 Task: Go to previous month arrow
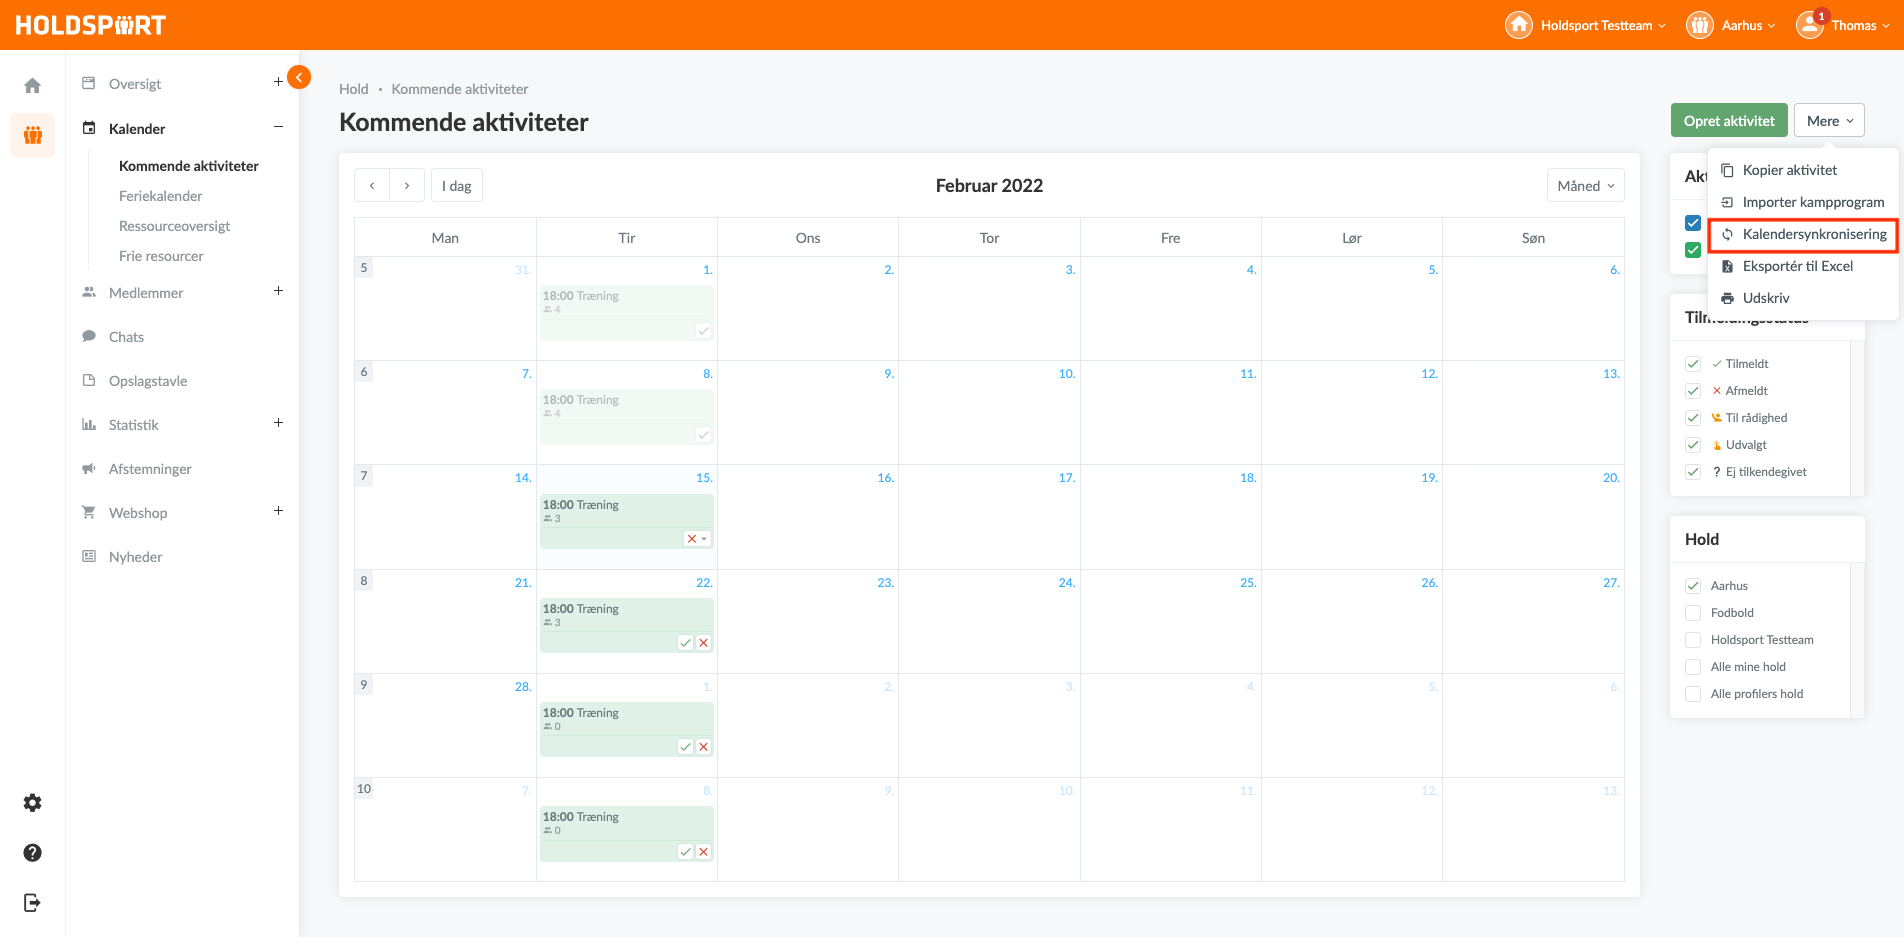(372, 186)
